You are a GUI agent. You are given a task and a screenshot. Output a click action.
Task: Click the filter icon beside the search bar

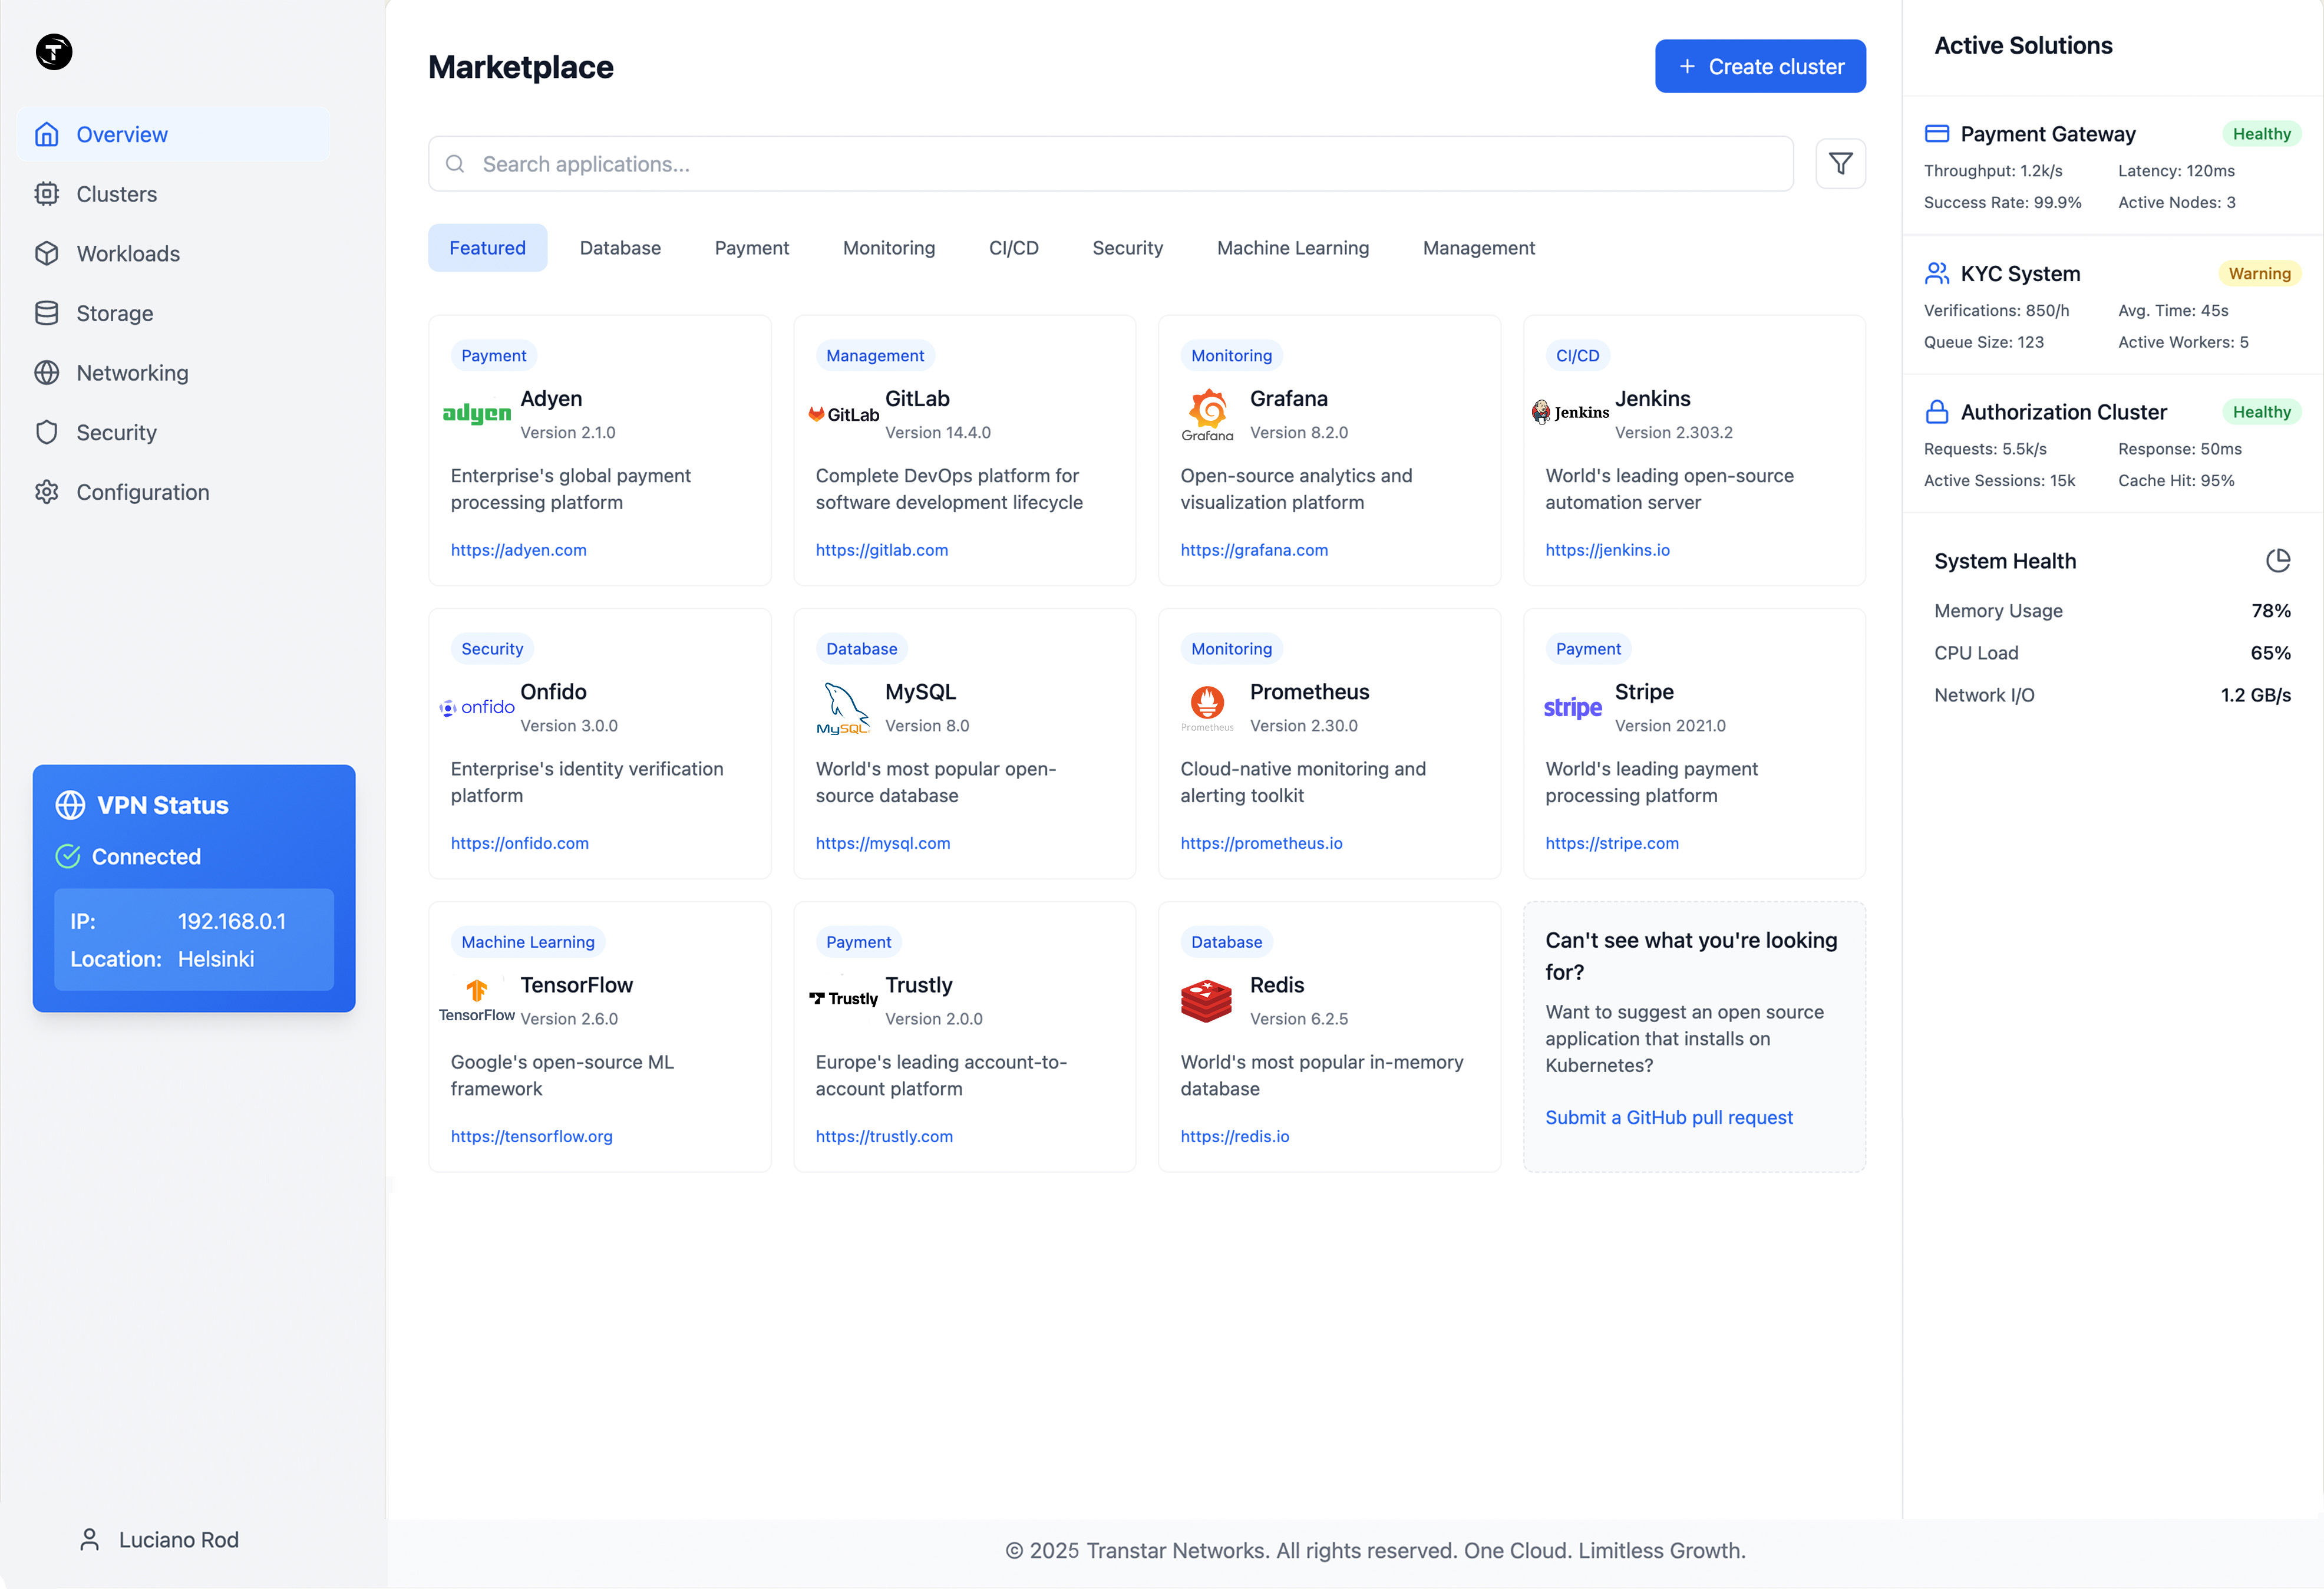point(1841,163)
